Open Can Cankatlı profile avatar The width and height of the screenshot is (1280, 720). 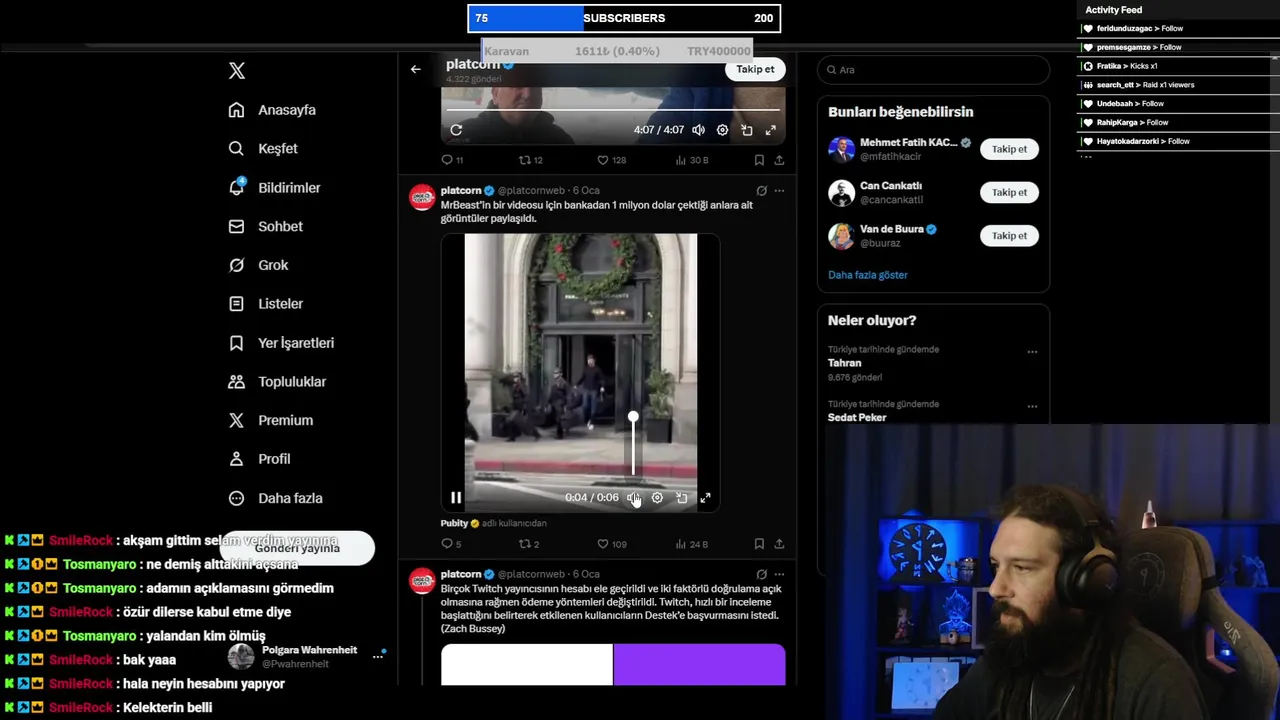841,192
